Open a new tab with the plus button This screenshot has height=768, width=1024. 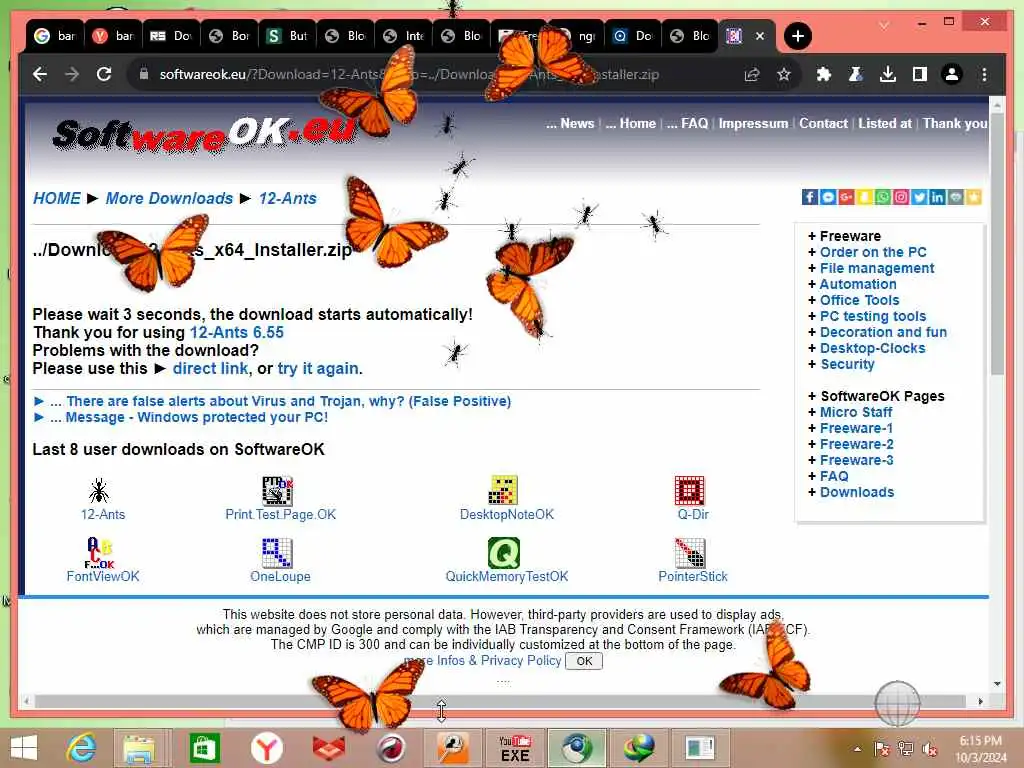click(x=797, y=36)
